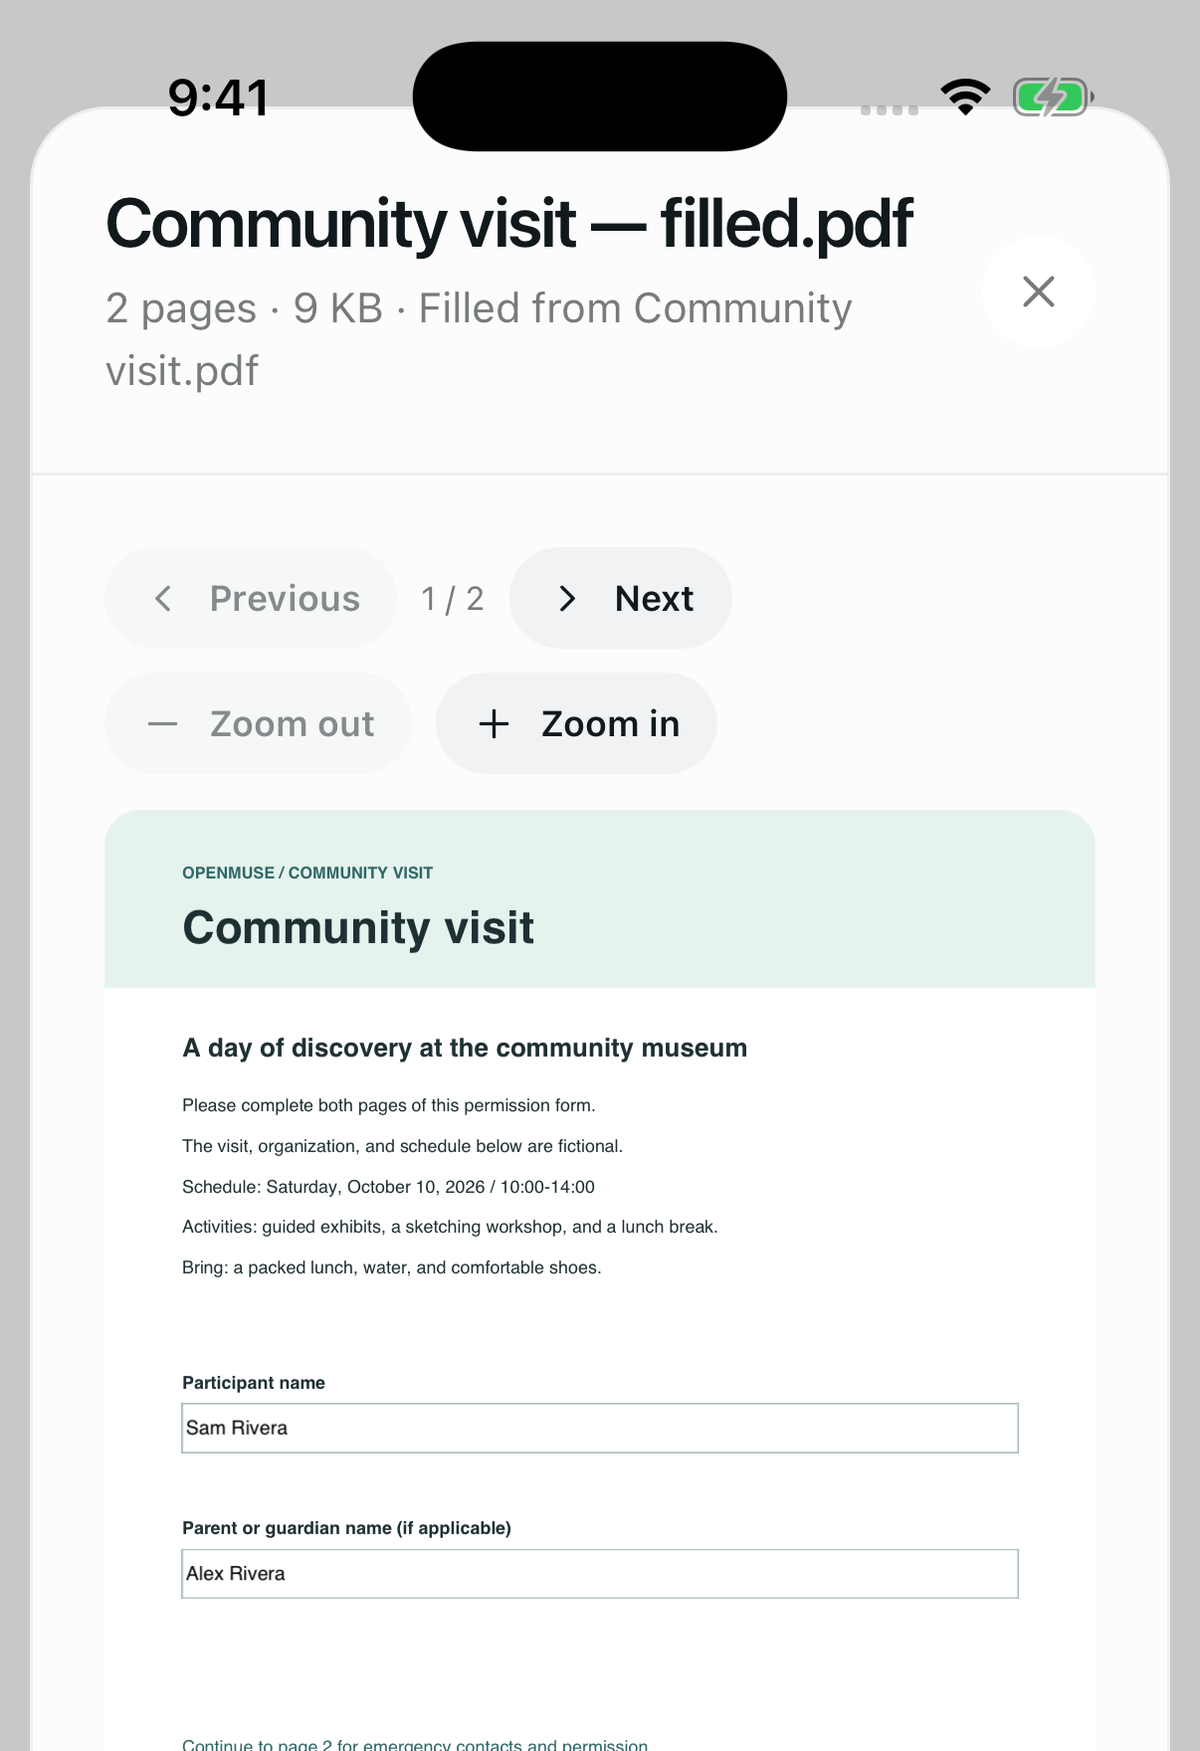Viewport: 1200px width, 1751px height.
Task: Go to the next page
Action: pos(621,598)
